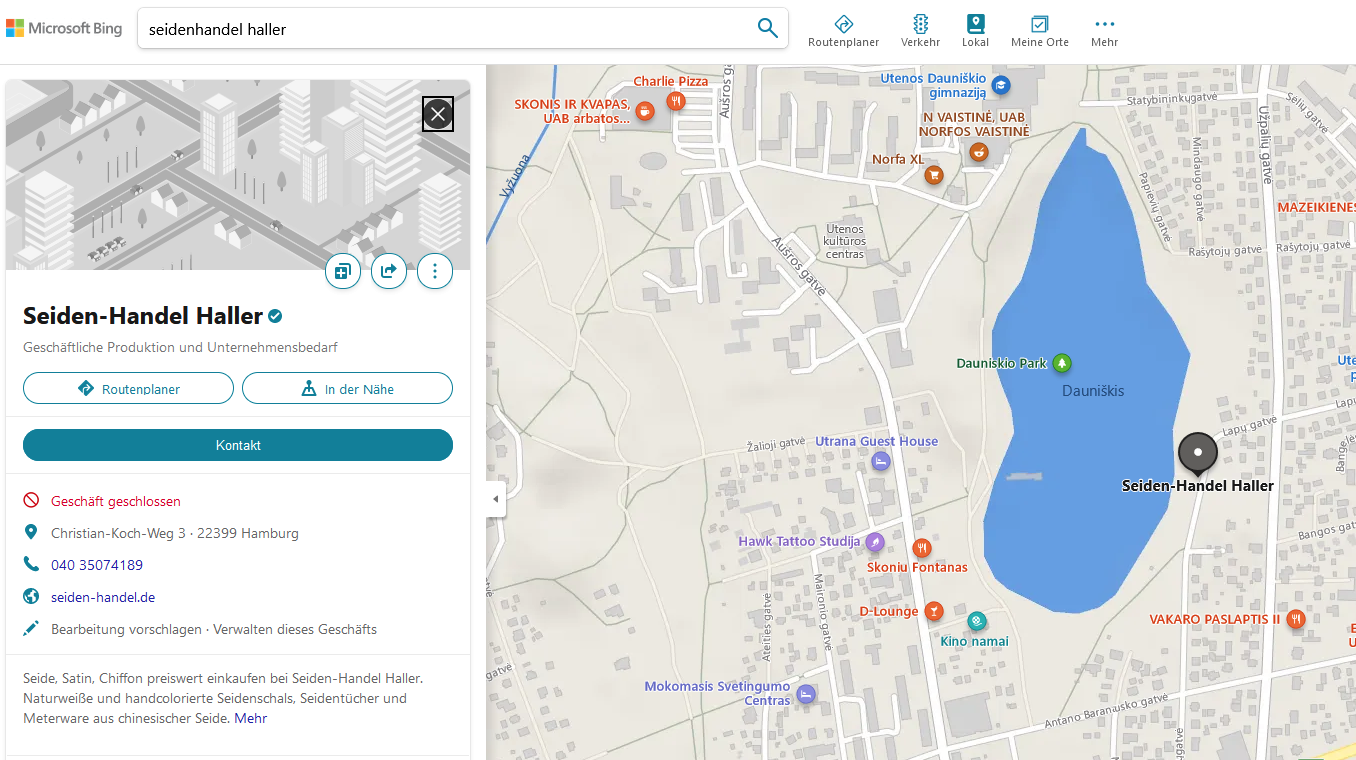Click the SKONIS IR KVAPAS cafe marker
The width and height of the screenshot is (1356, 760).
click(645, 110)
